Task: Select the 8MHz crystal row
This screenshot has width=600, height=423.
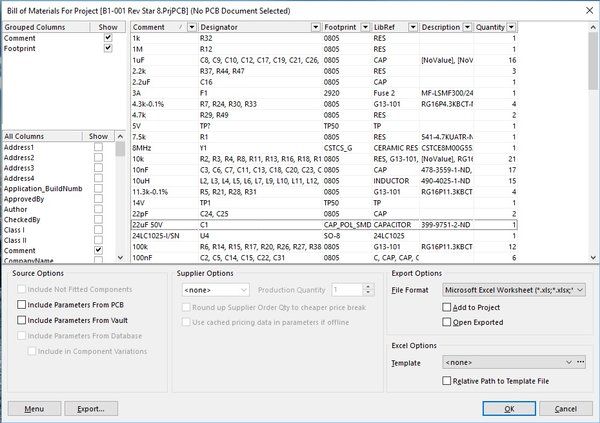Action: pyautogui.click(x=324, y=148)
